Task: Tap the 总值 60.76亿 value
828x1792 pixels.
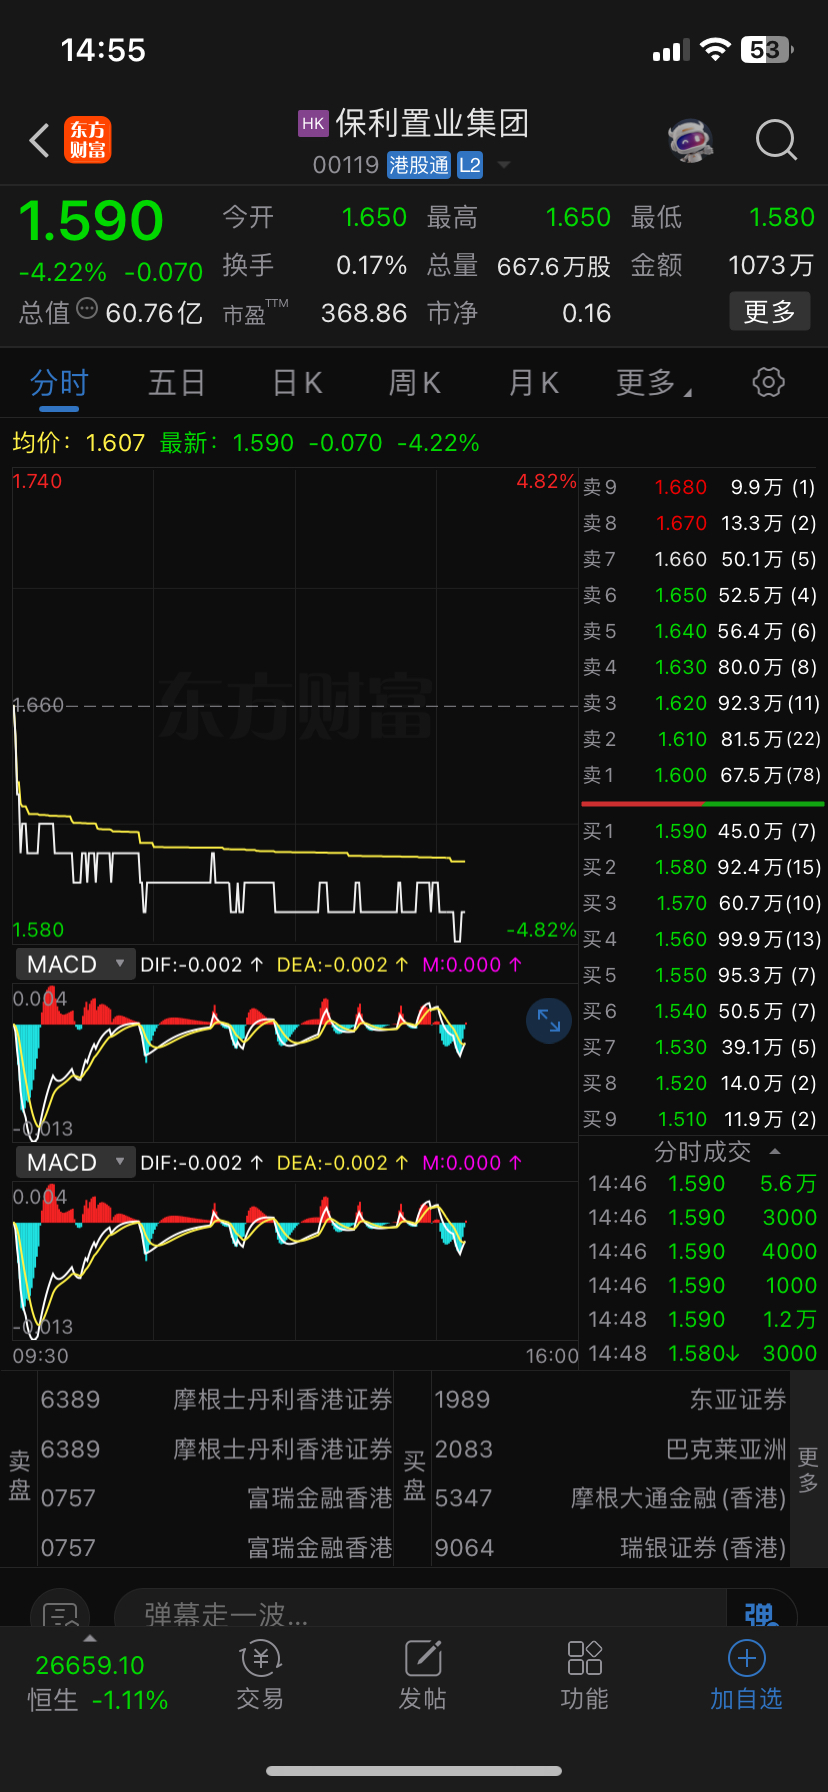Action: (x=154, y=313)
